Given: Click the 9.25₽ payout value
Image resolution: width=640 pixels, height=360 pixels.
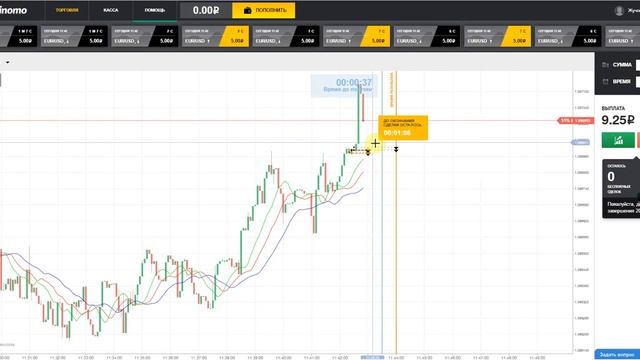Looking at the screenshot, I should 618,120.
